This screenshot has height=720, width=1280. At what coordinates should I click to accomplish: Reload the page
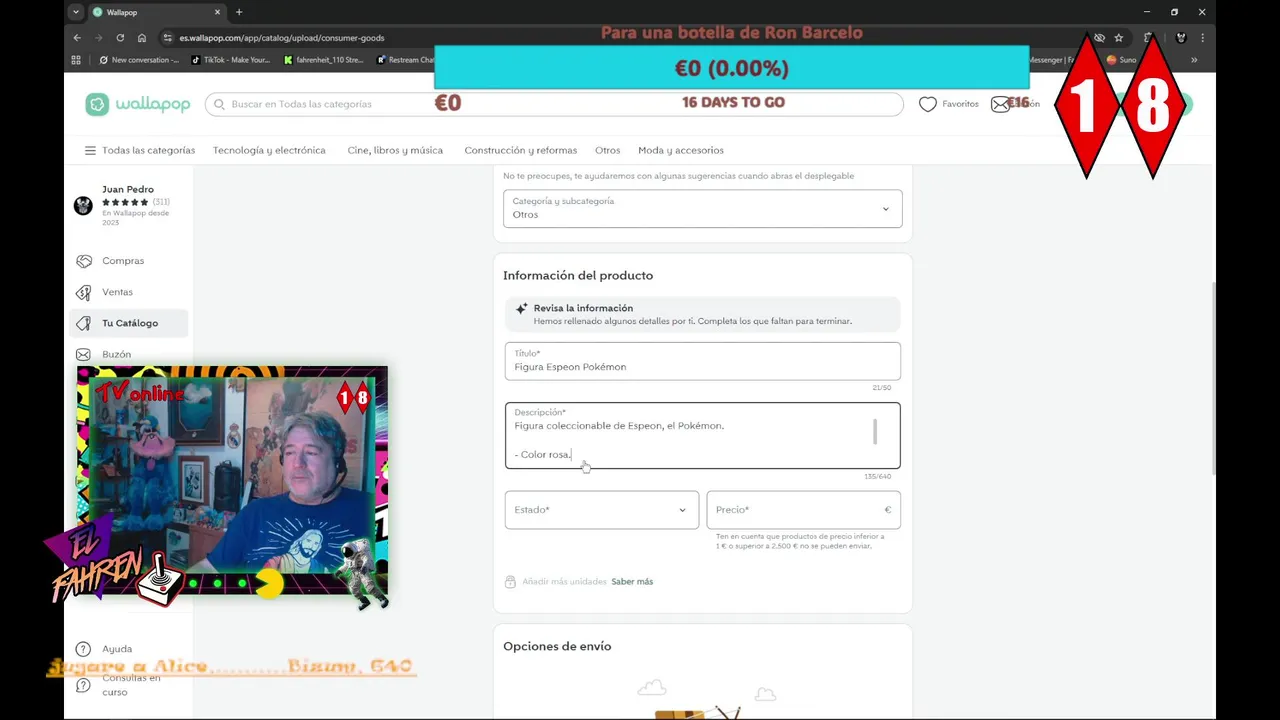click(120, 38)
